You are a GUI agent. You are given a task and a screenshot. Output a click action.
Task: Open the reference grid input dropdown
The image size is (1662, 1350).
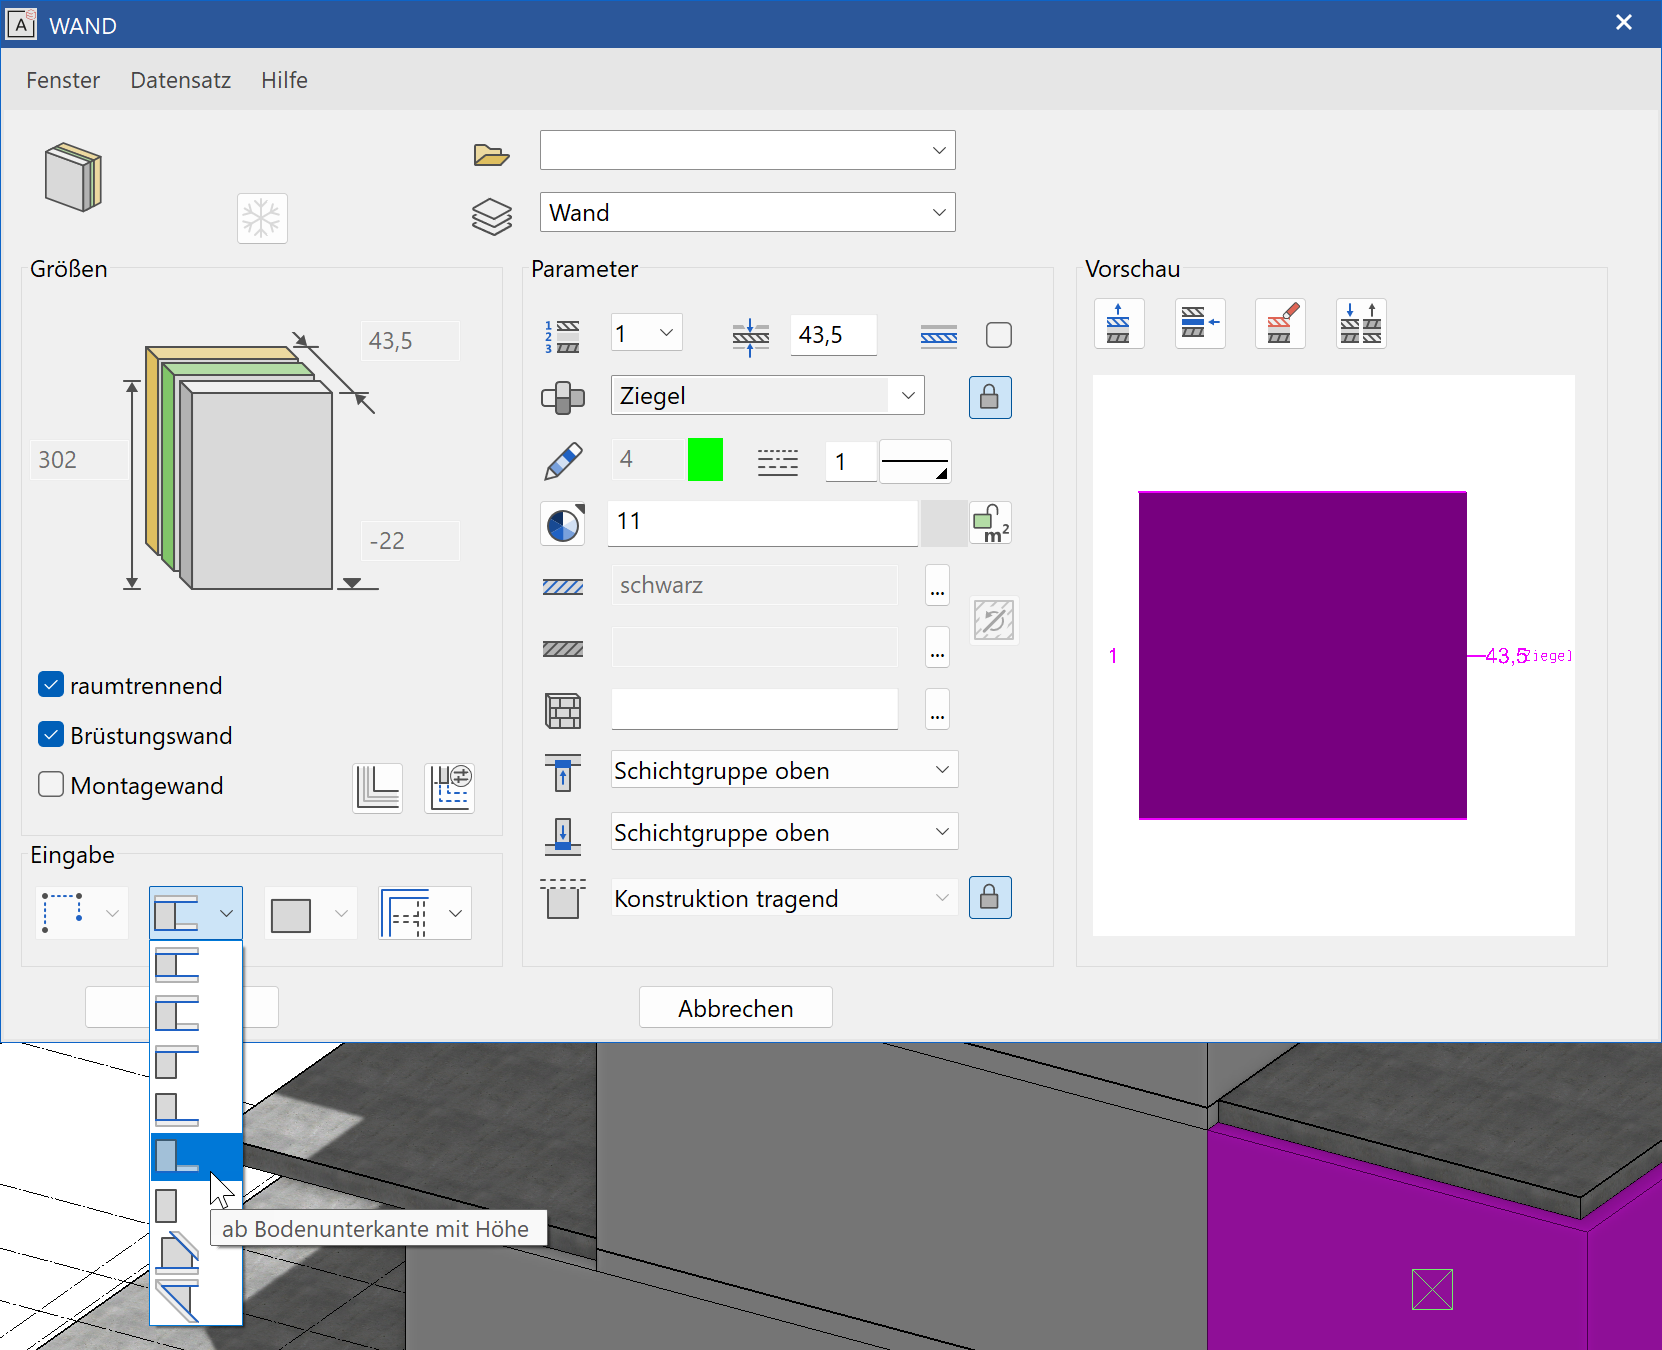click(425, 913)
